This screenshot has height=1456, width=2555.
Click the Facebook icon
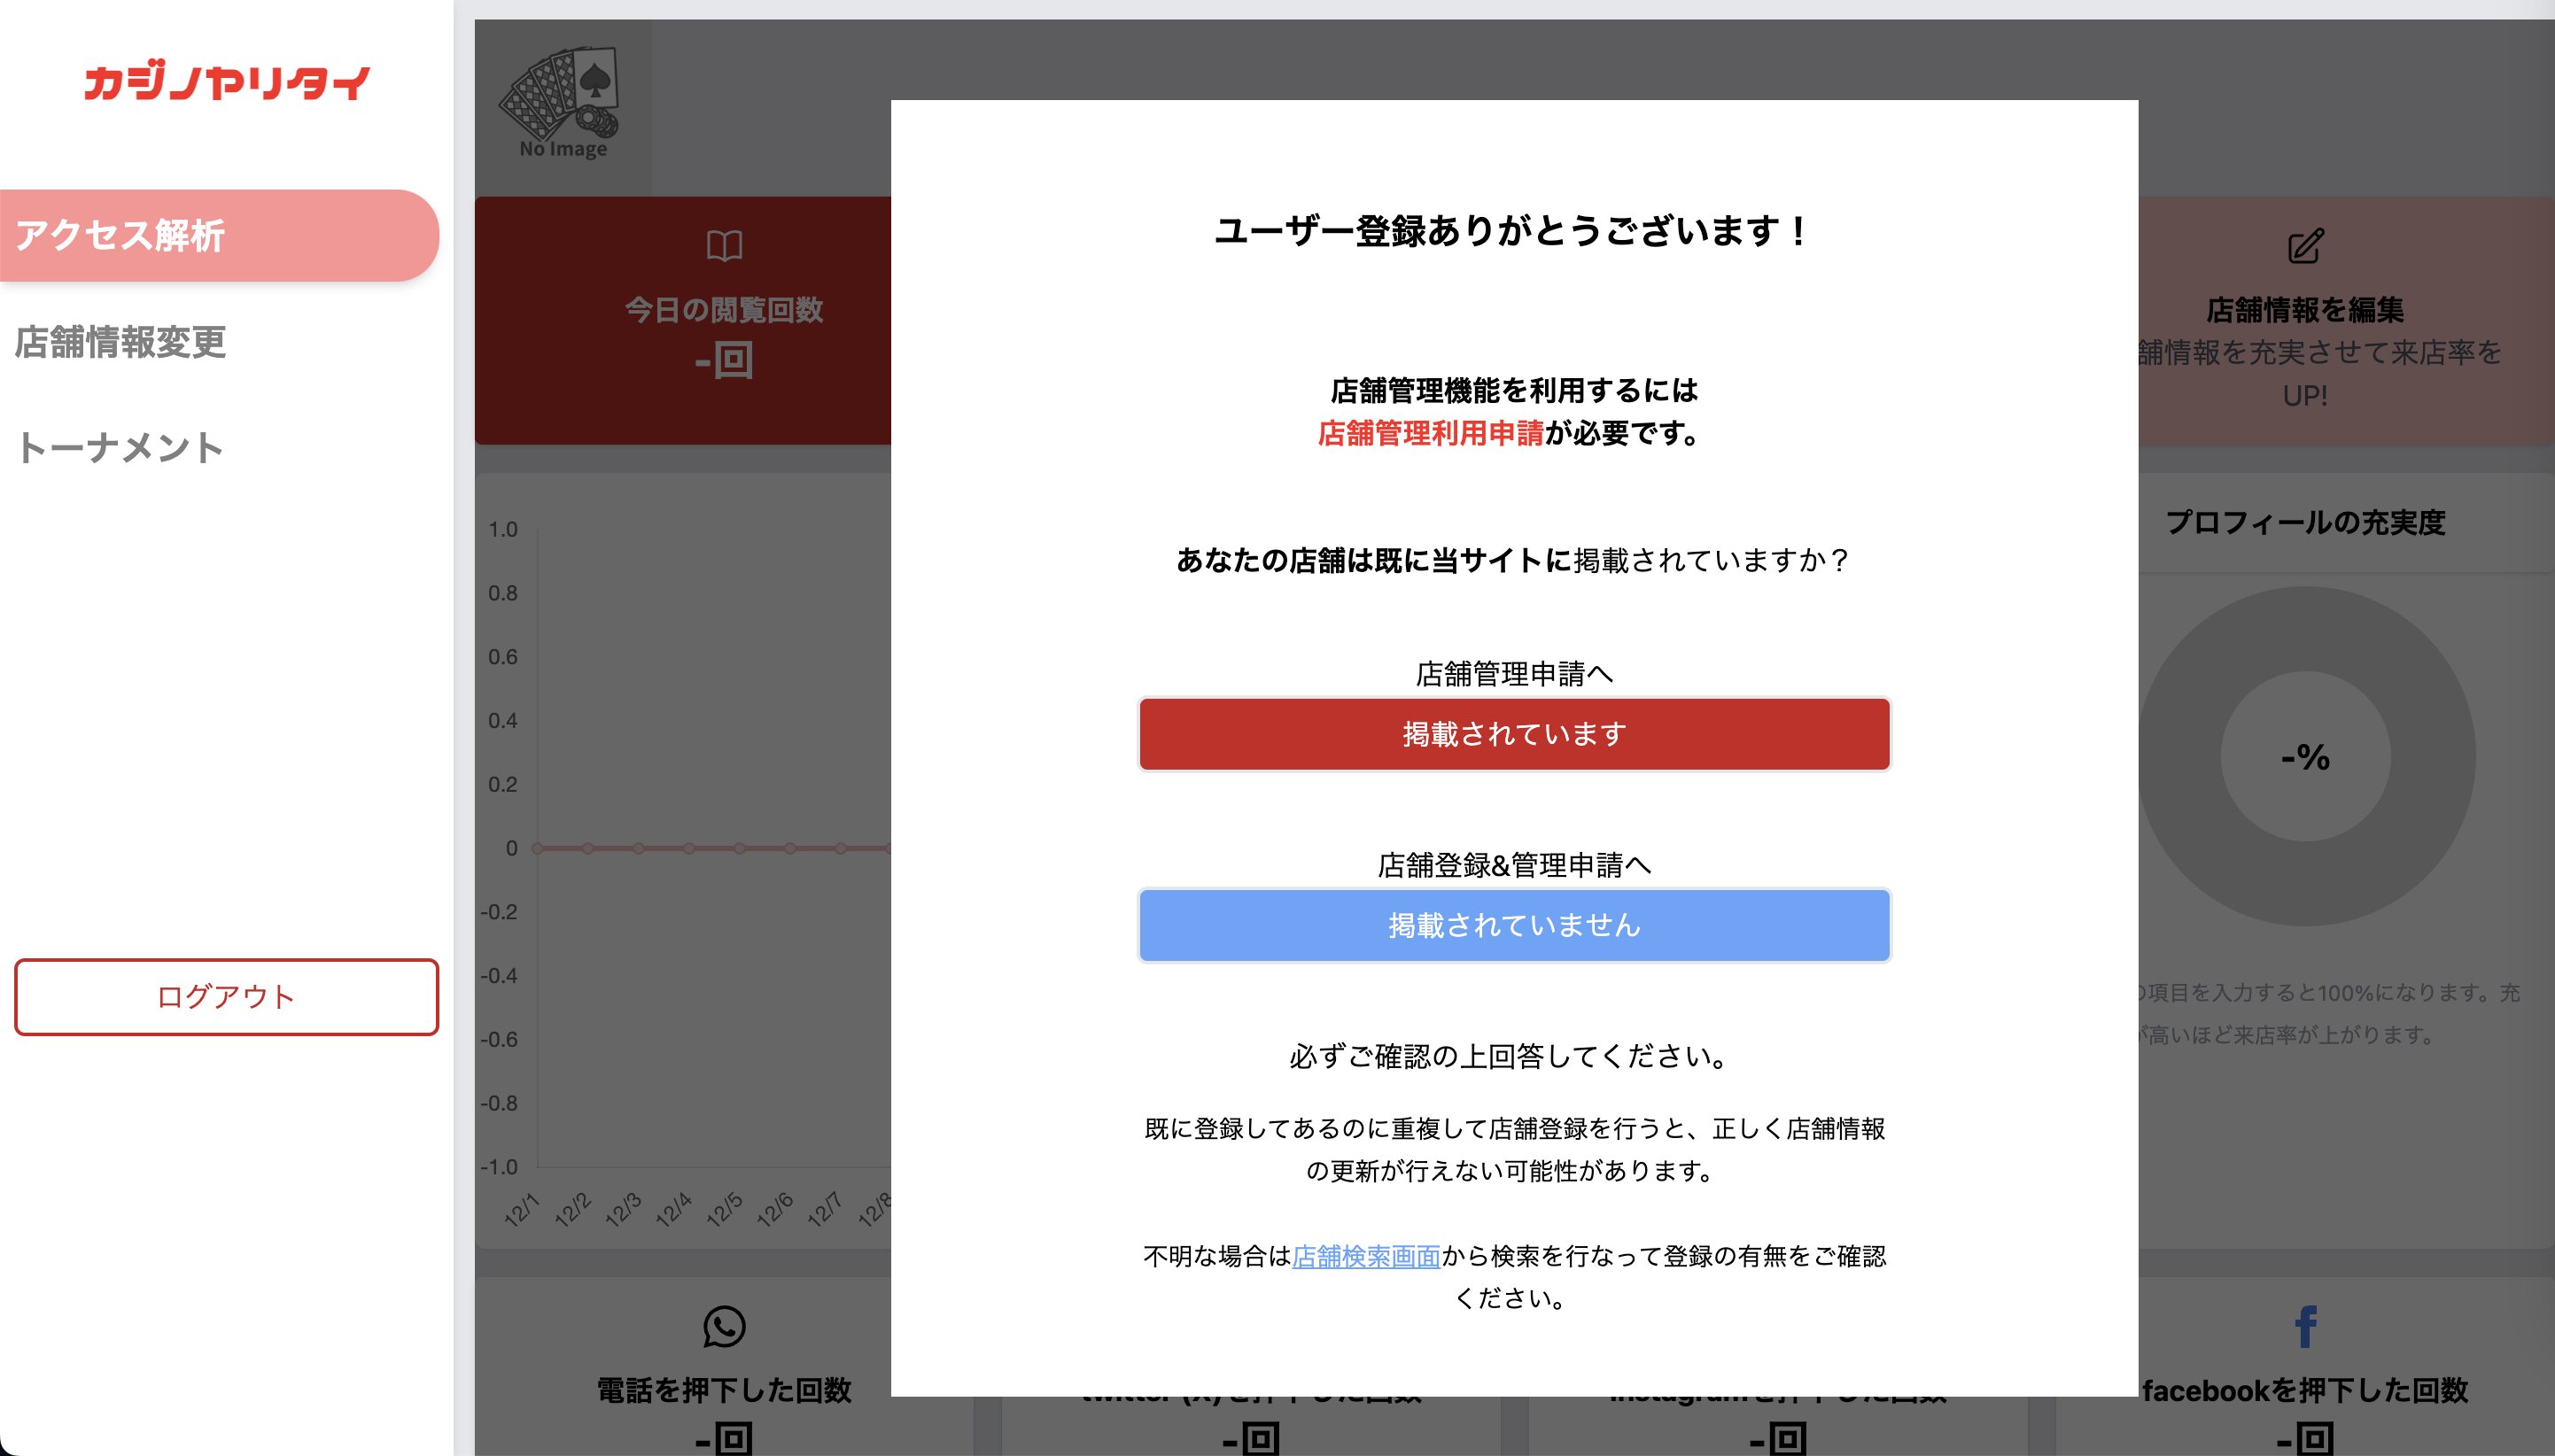coord(2306,1327)
